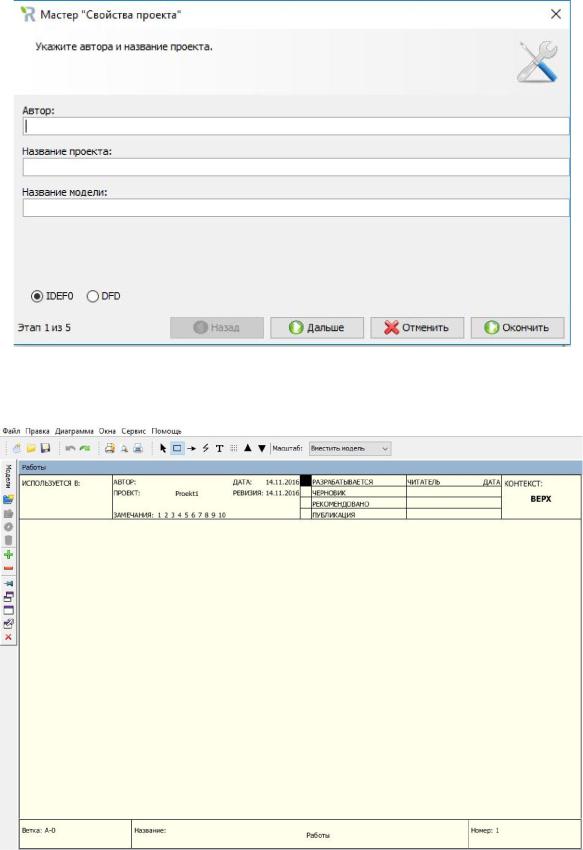Viewport: 583px width, 850px height.
Task: Click the Название модели input field
Action: (x=296, y=208)
